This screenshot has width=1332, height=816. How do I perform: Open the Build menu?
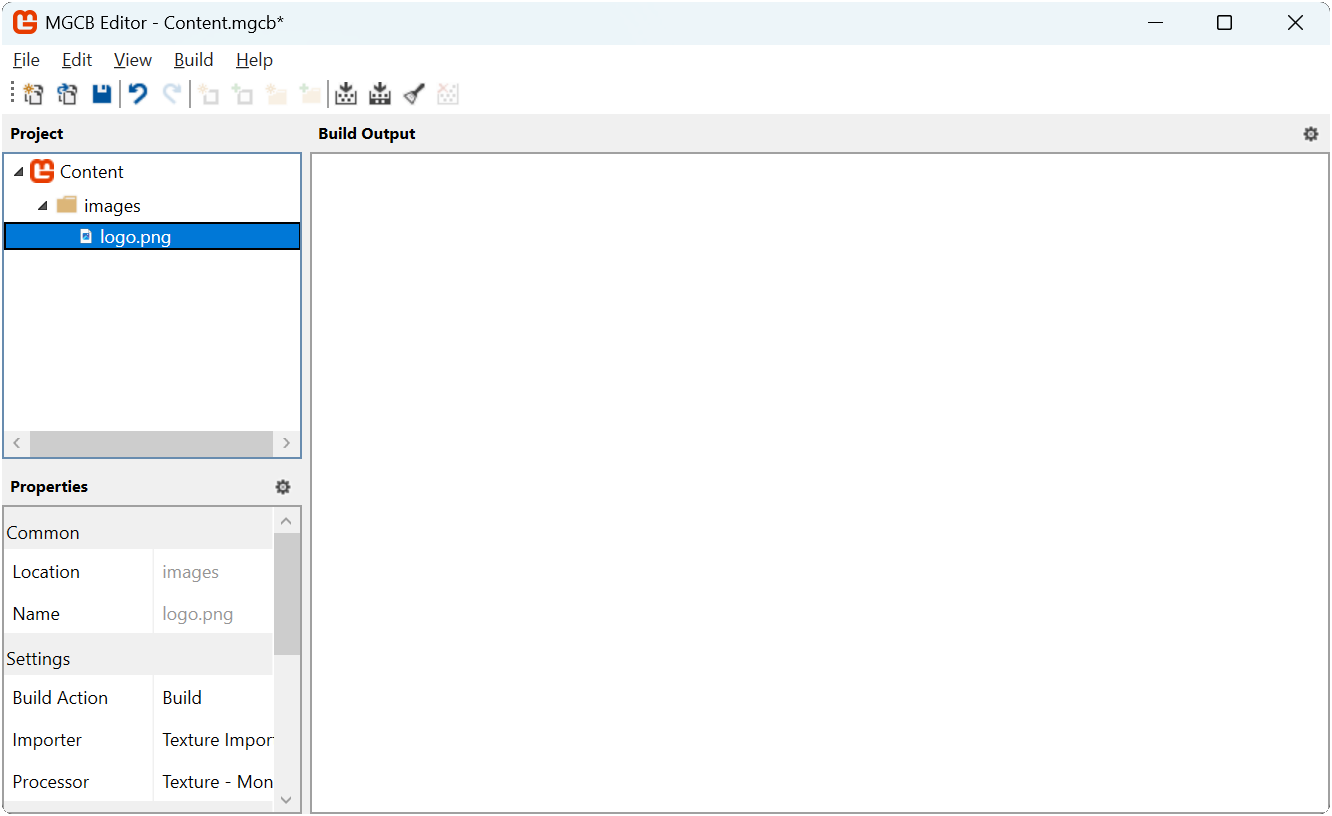click(x=193, y=60)
